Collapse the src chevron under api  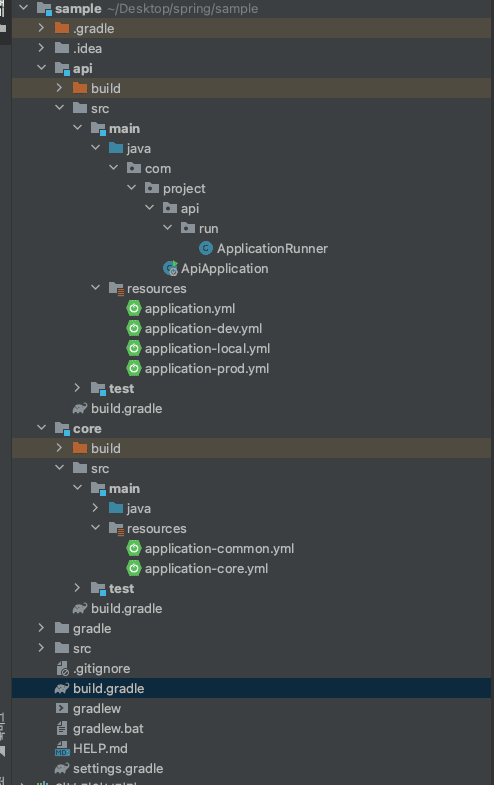tap(60, 108)
